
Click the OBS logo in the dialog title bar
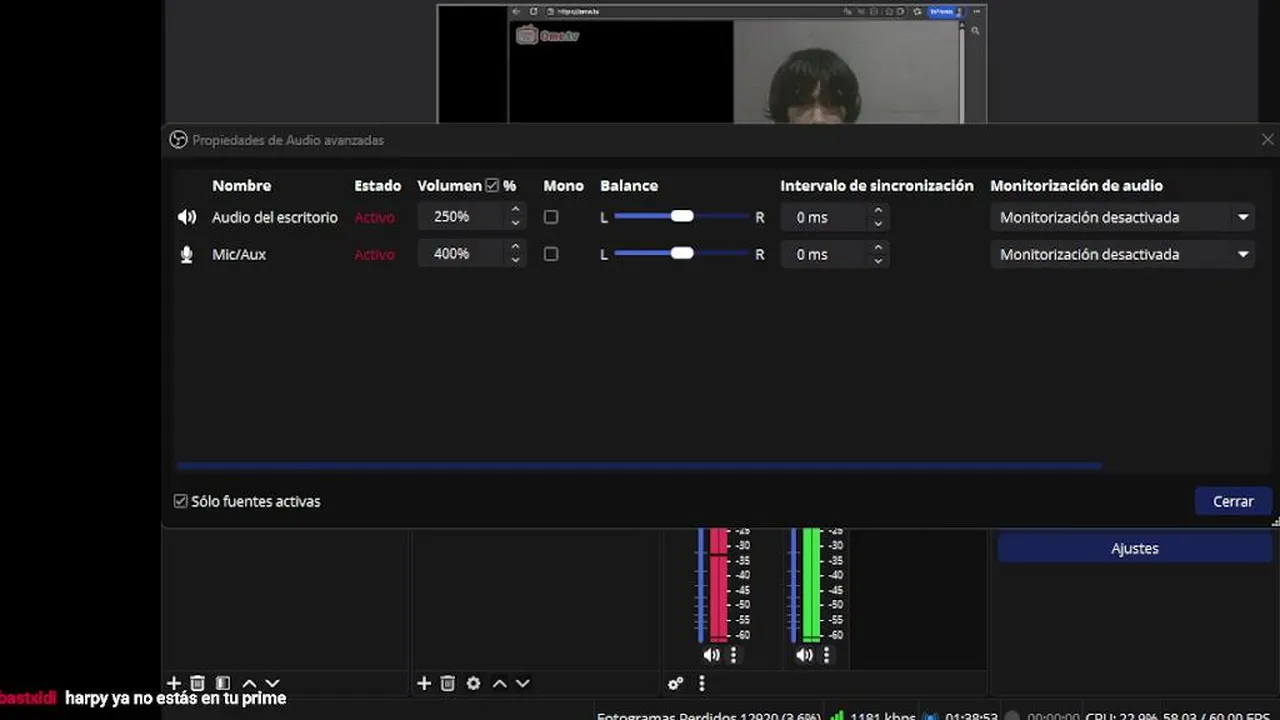(x=178, y=140)
